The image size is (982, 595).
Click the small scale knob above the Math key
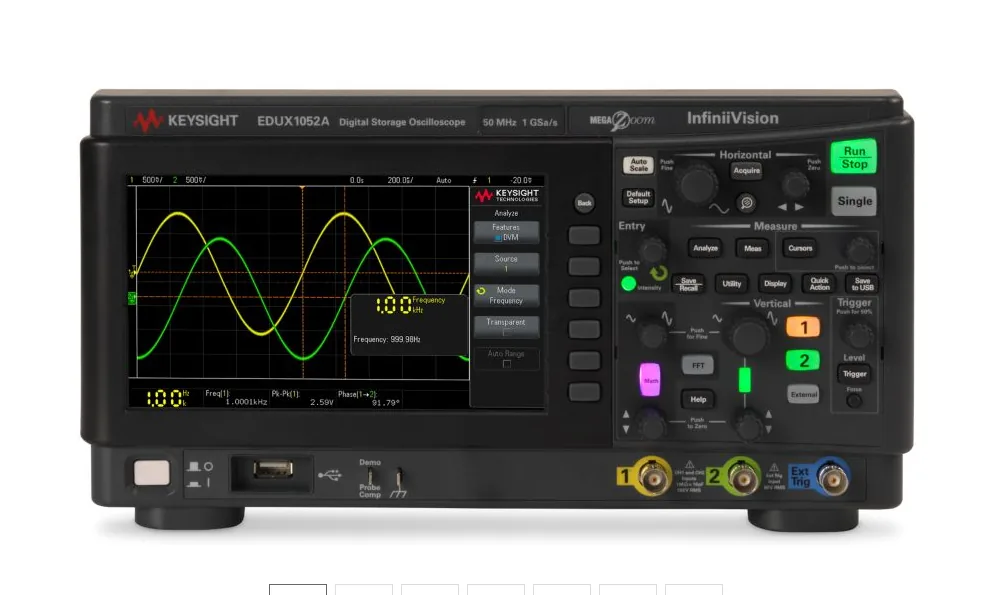[x=653, y=335]
